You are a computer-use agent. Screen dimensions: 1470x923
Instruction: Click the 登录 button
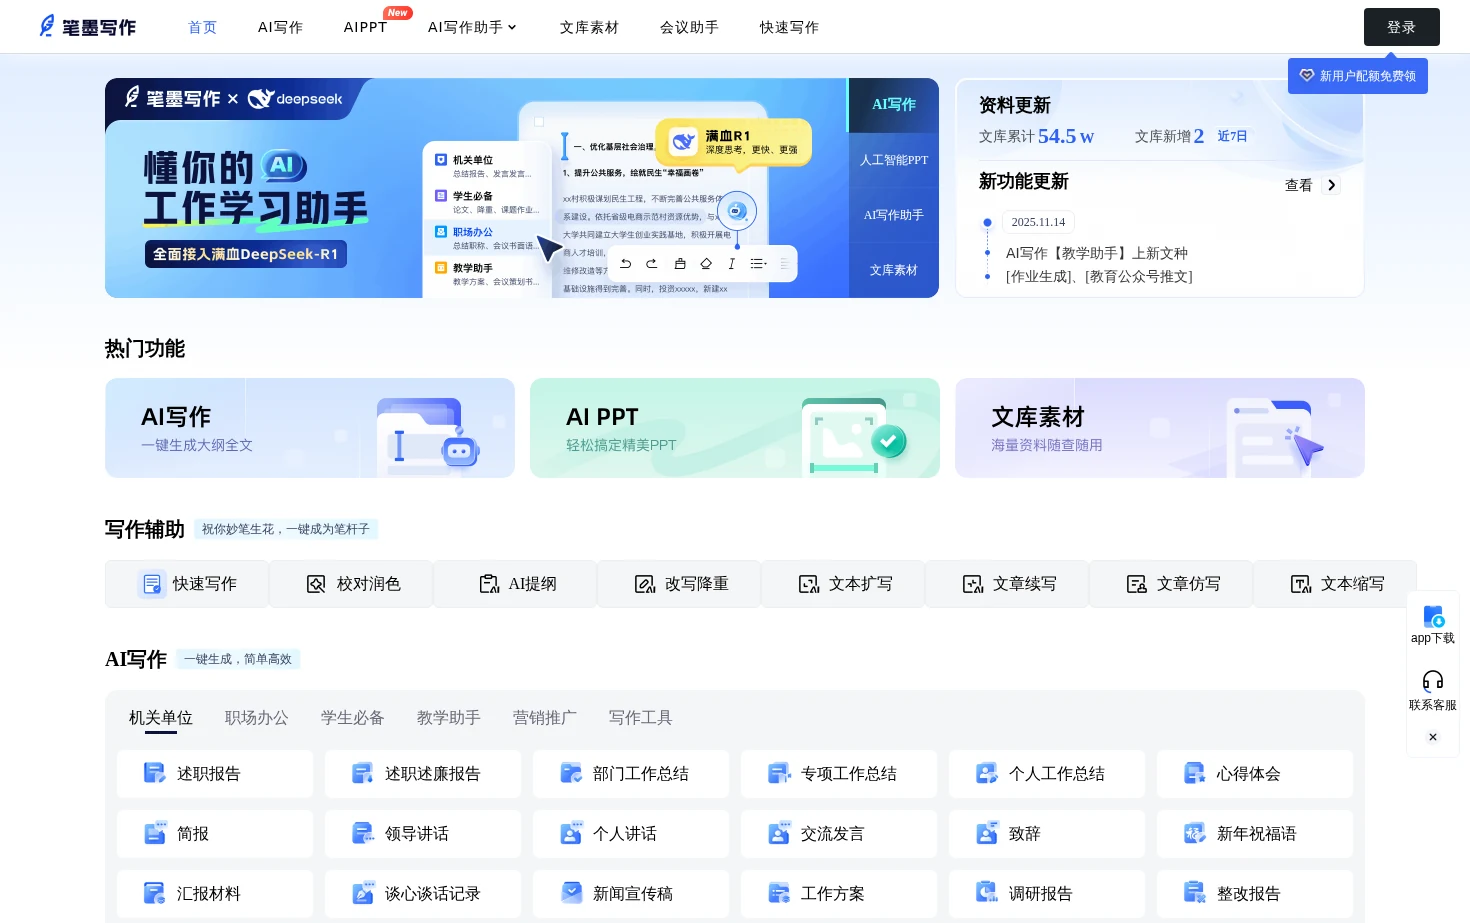click(x=1402, y=27)
